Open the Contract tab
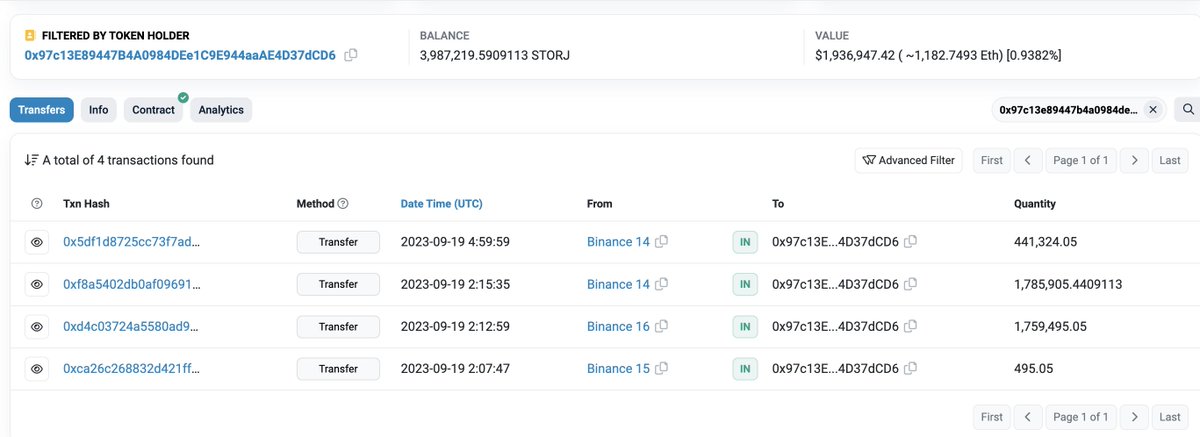This screenshot has height=437, width=1200. pyautogui.click(x=154, y=110)
